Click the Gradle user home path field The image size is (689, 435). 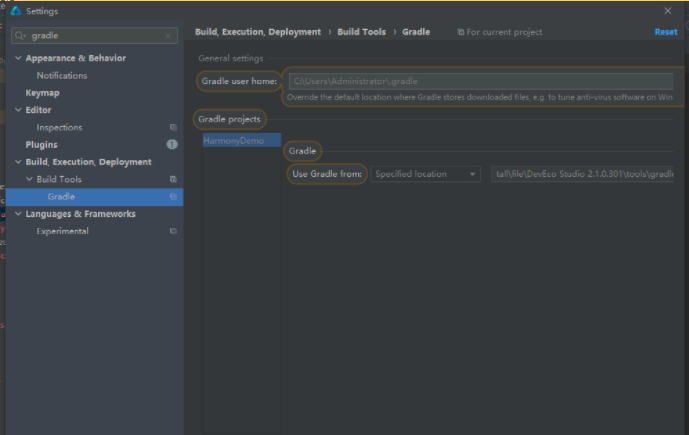(481, 81)
